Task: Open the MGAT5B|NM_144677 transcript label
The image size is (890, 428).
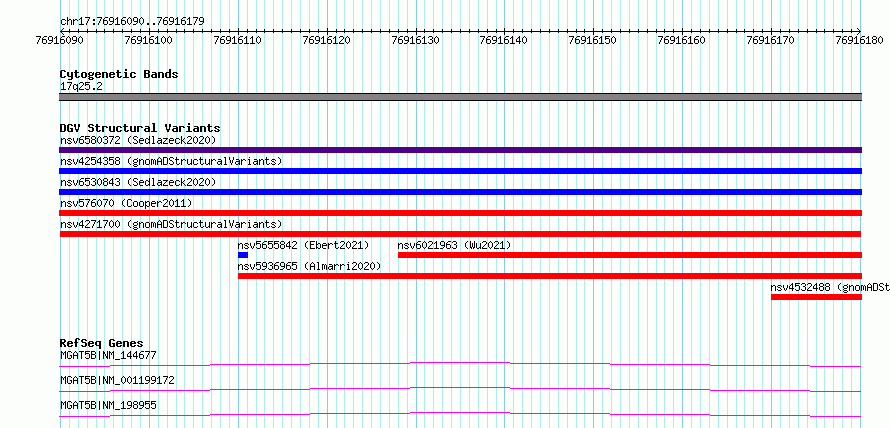Action: (x=108, y=355)
